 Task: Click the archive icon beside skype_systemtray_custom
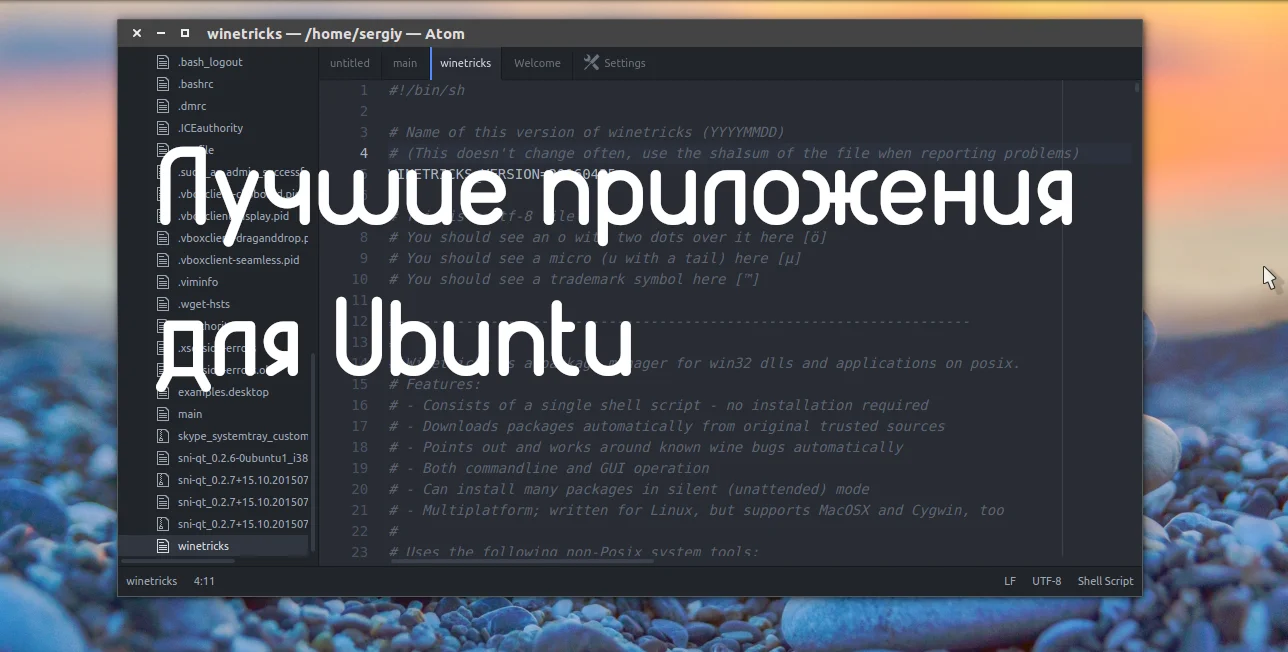click(x=163, y=436)
